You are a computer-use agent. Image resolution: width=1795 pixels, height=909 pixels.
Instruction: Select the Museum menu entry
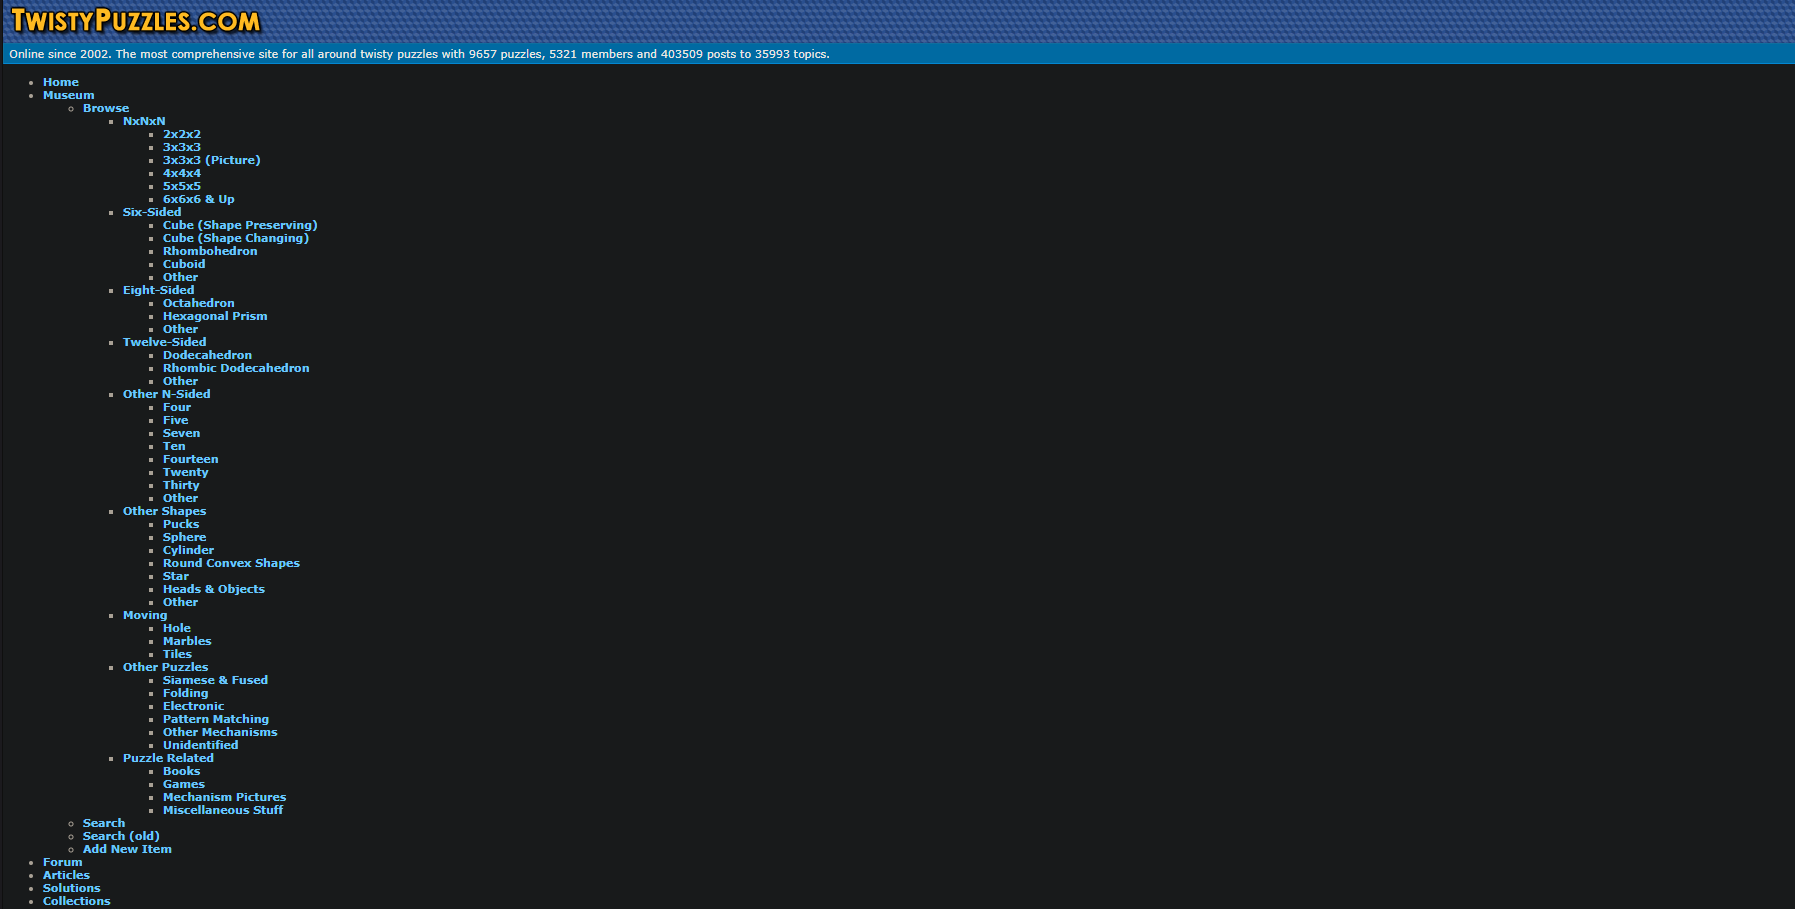coord(68,94)
